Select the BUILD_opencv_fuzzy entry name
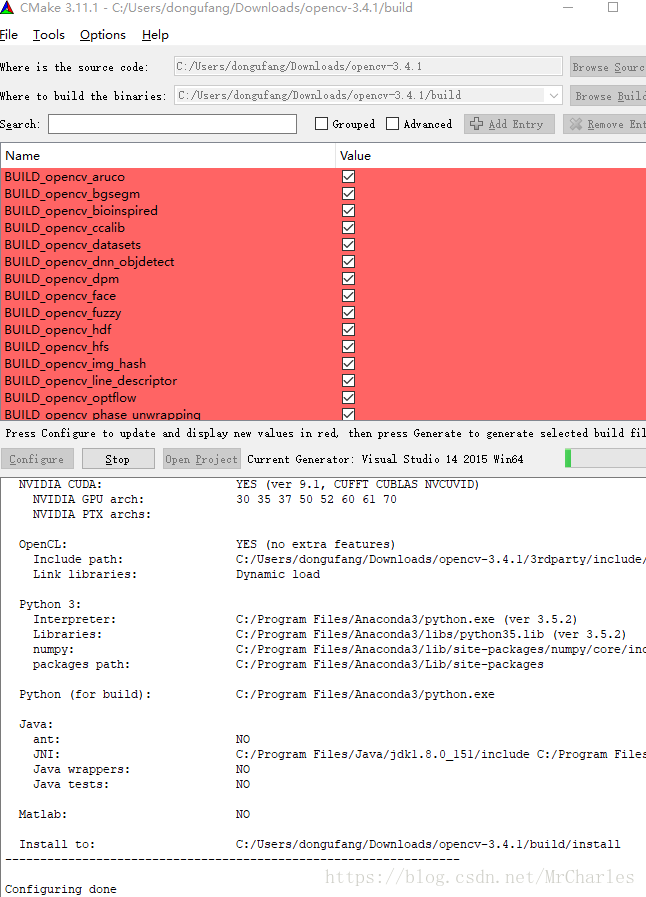The width and height of the screenshot is (646, 897). [63, 313]
